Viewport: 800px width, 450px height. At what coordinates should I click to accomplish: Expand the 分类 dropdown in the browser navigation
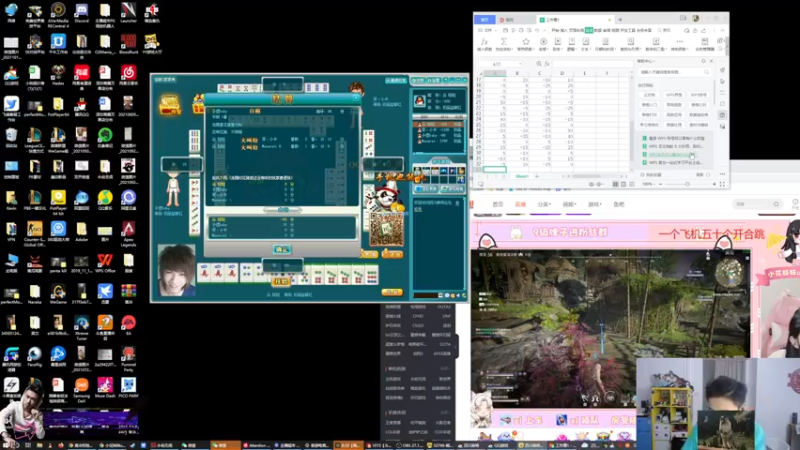pos(543,204)
